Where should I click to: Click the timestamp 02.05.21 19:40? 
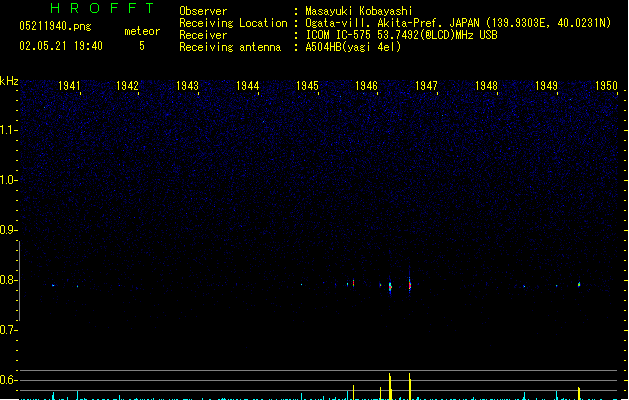61,46
